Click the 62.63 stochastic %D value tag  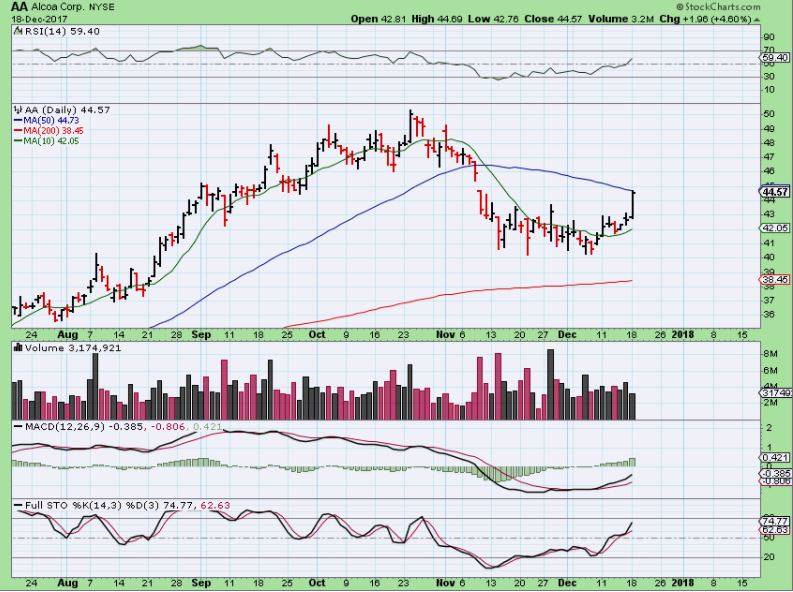pyautogui.click(x=775, y=530)
